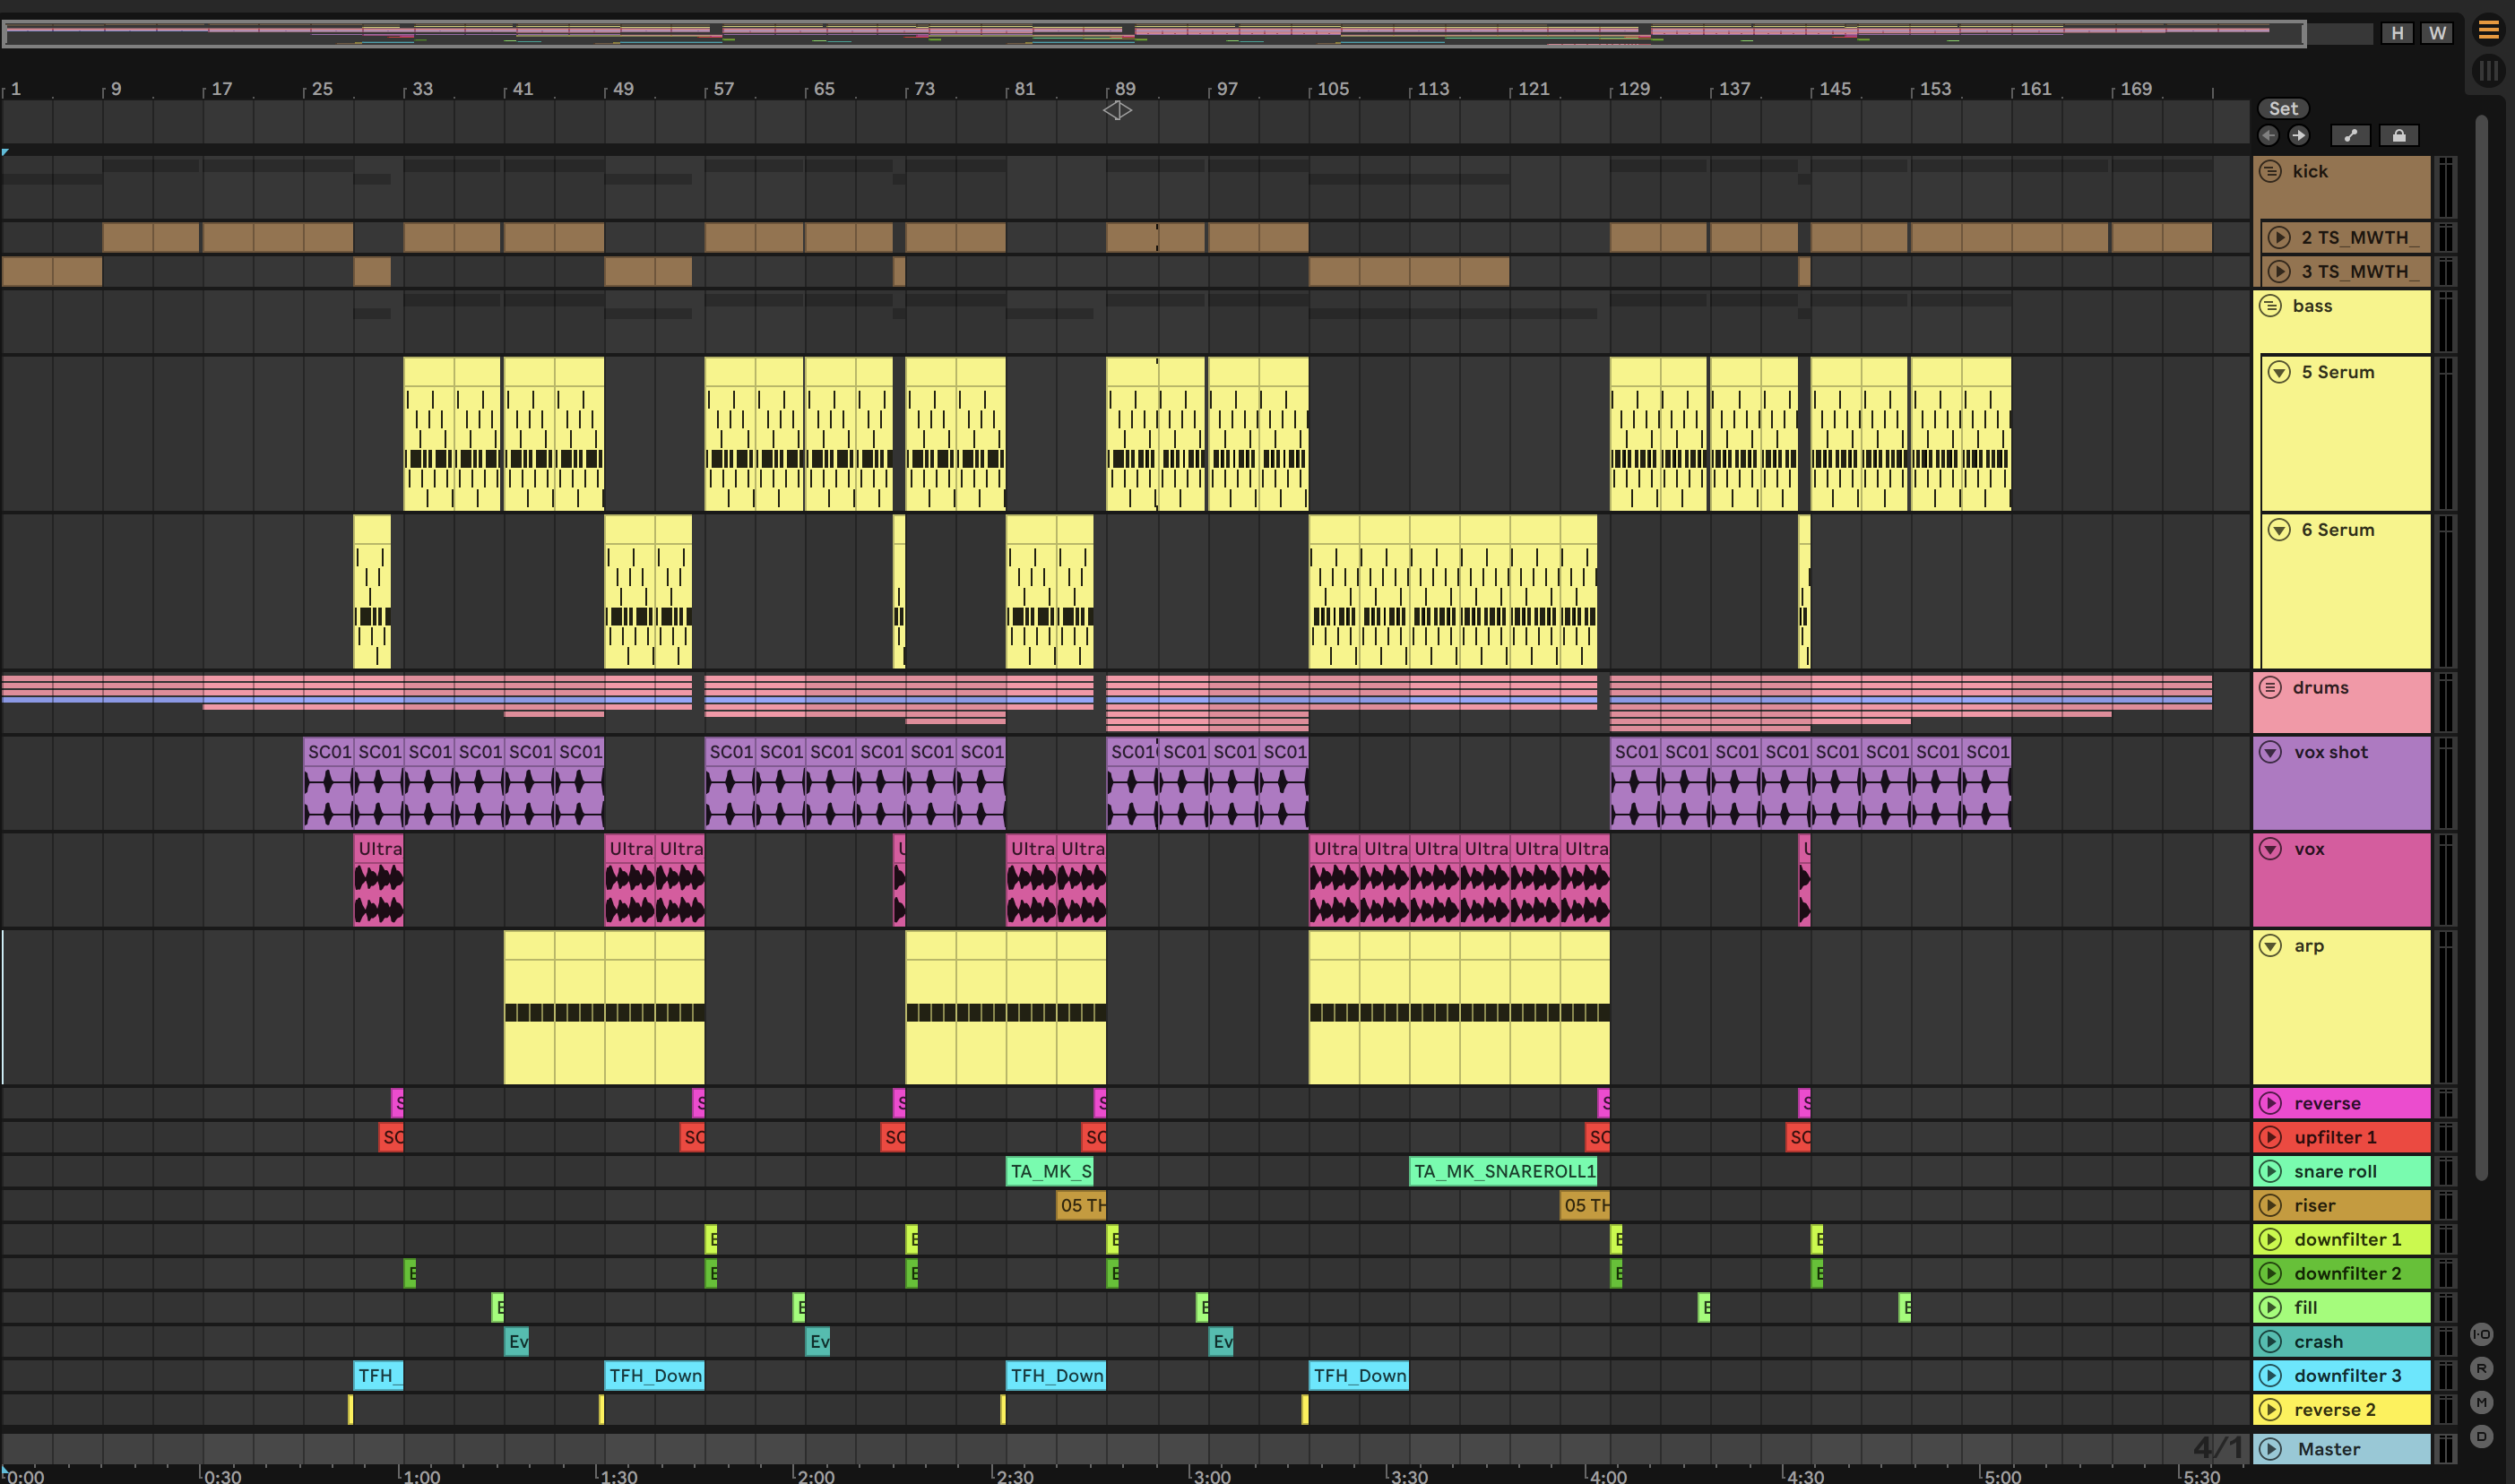Toggle the Mixer (M) section visibility
This screenshot has width=2515, height=1484.
[x=2481, y=1402]
